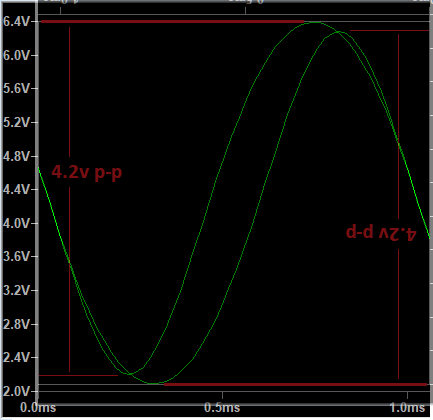Click the 1.0ms time axis label
This screenshot has height=420, width=433.
tap(407, 407)
